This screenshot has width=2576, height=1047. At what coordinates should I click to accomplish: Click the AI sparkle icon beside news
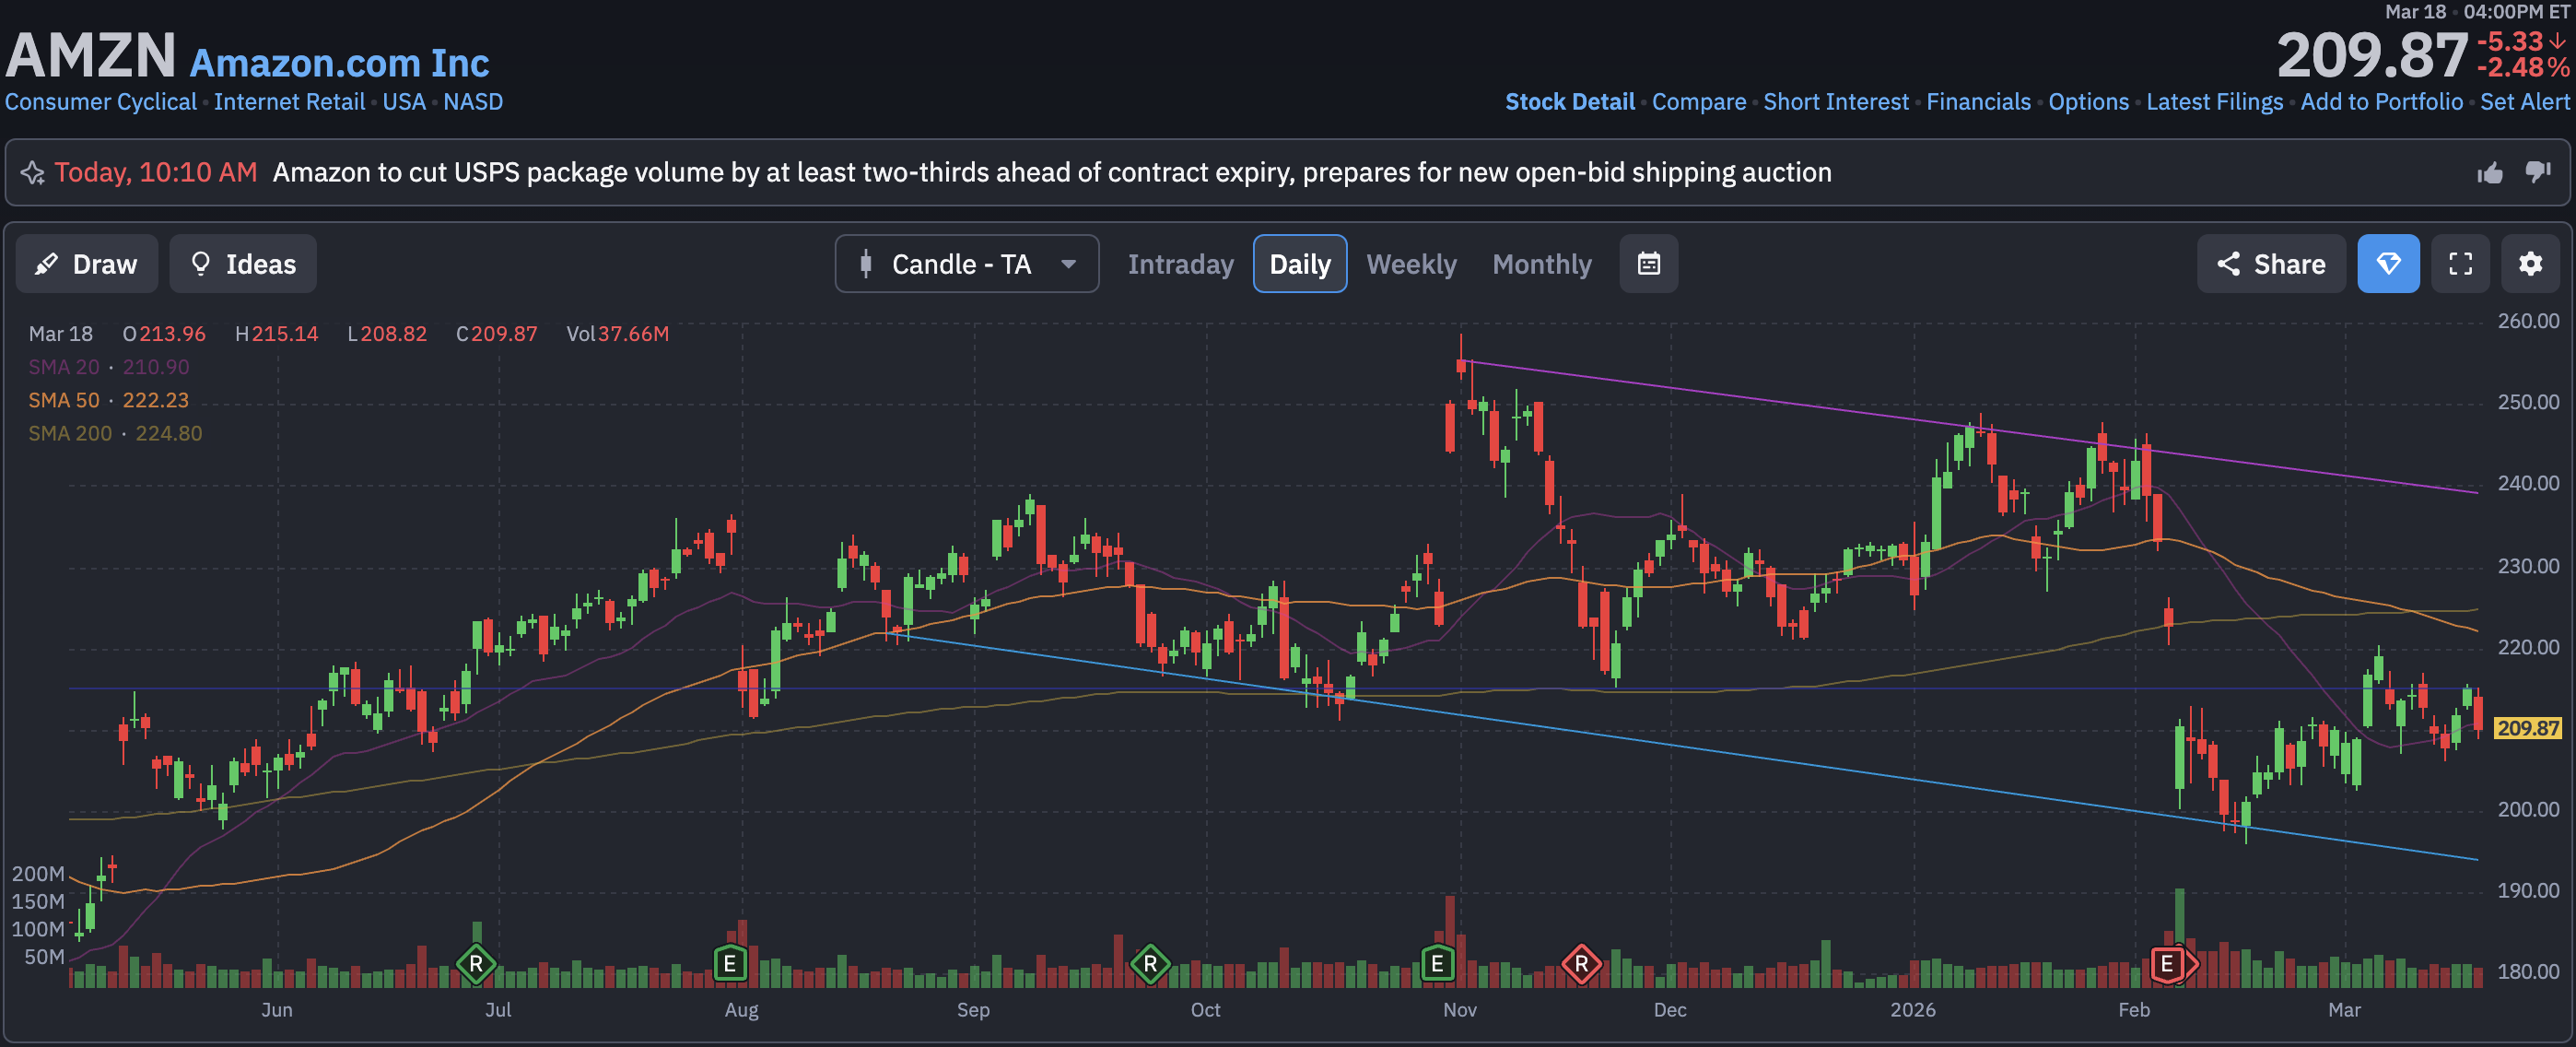32,173
